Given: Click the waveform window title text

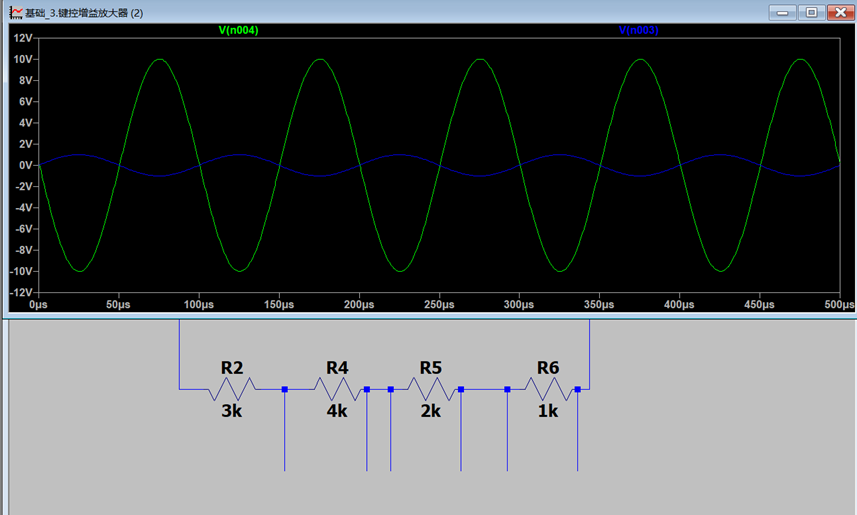Looking at the screenshot, I should tap(84, 13).
